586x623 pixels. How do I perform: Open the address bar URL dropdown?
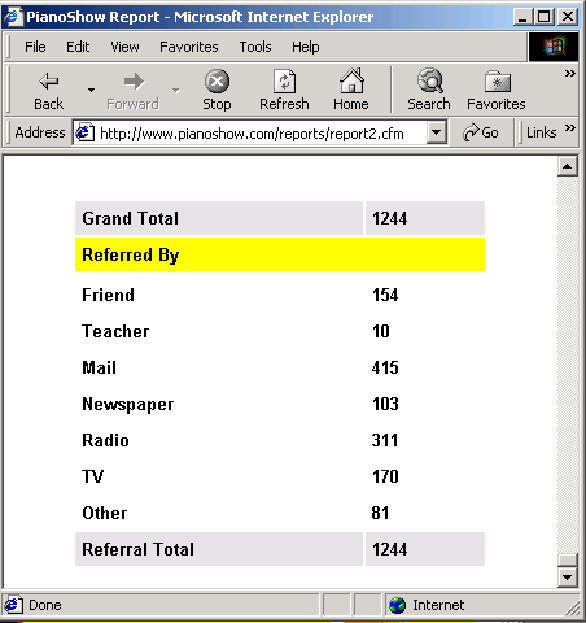[437, 132]
